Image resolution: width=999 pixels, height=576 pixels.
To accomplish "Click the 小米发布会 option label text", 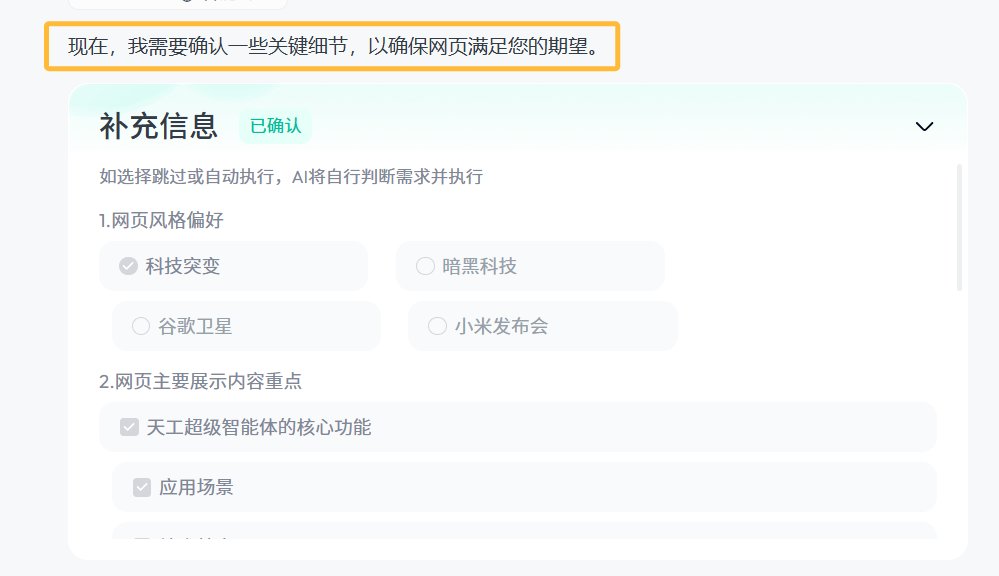I will (x=502, y=326).
